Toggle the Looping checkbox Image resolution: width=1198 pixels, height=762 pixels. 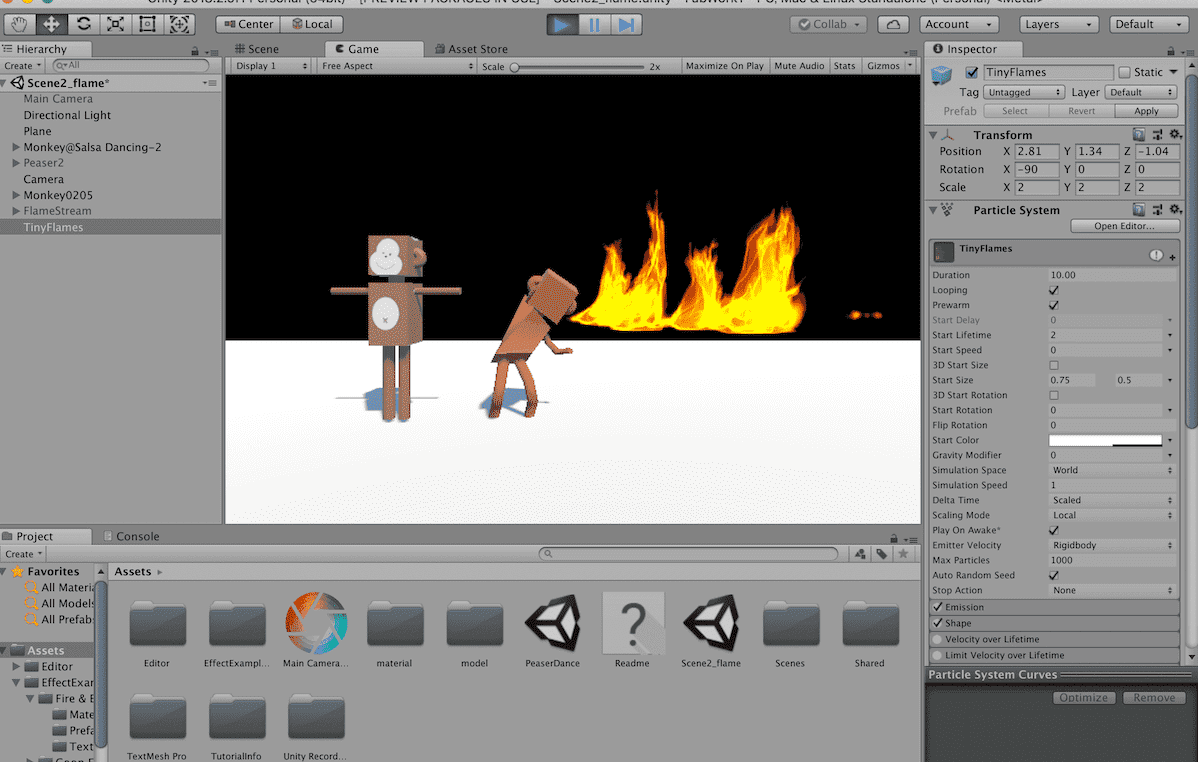point(1054,290)
